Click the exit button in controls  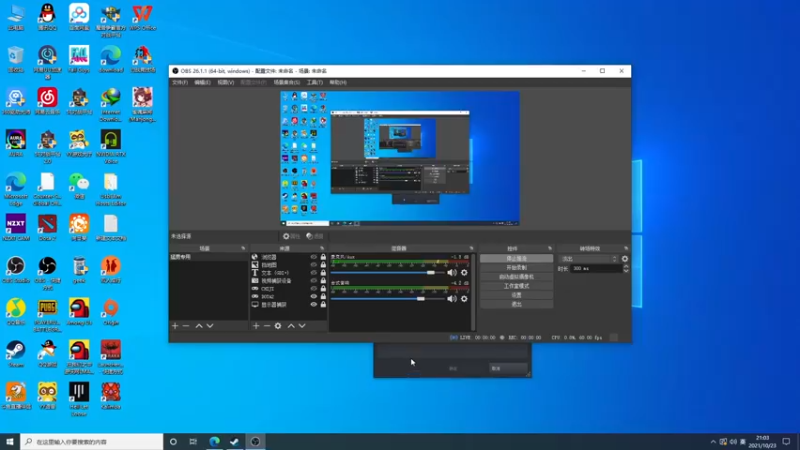pyautogui.click(x=516, y=305)
